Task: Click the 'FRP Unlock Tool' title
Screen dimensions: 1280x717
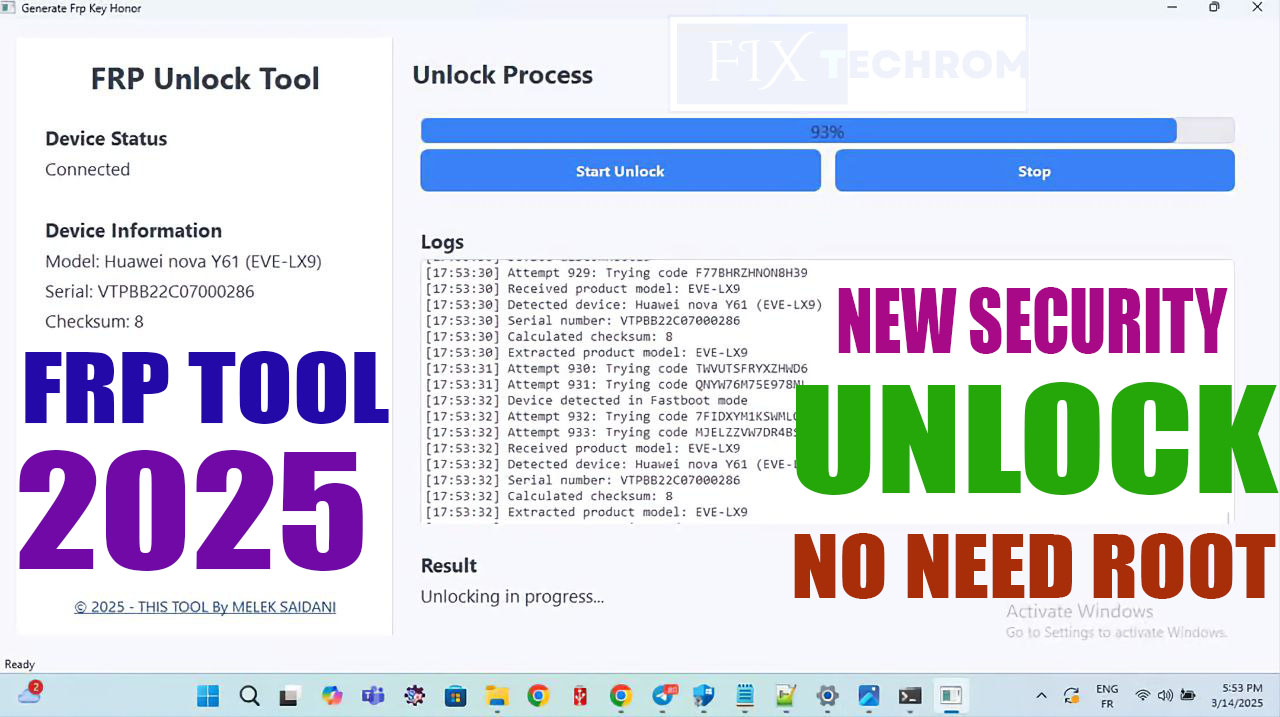Action: pos(205,79)
